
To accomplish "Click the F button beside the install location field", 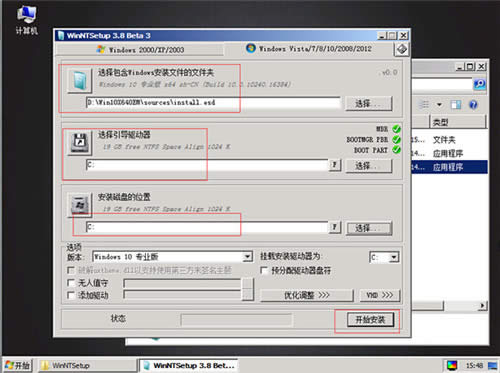I will click(x=335, y=227).
